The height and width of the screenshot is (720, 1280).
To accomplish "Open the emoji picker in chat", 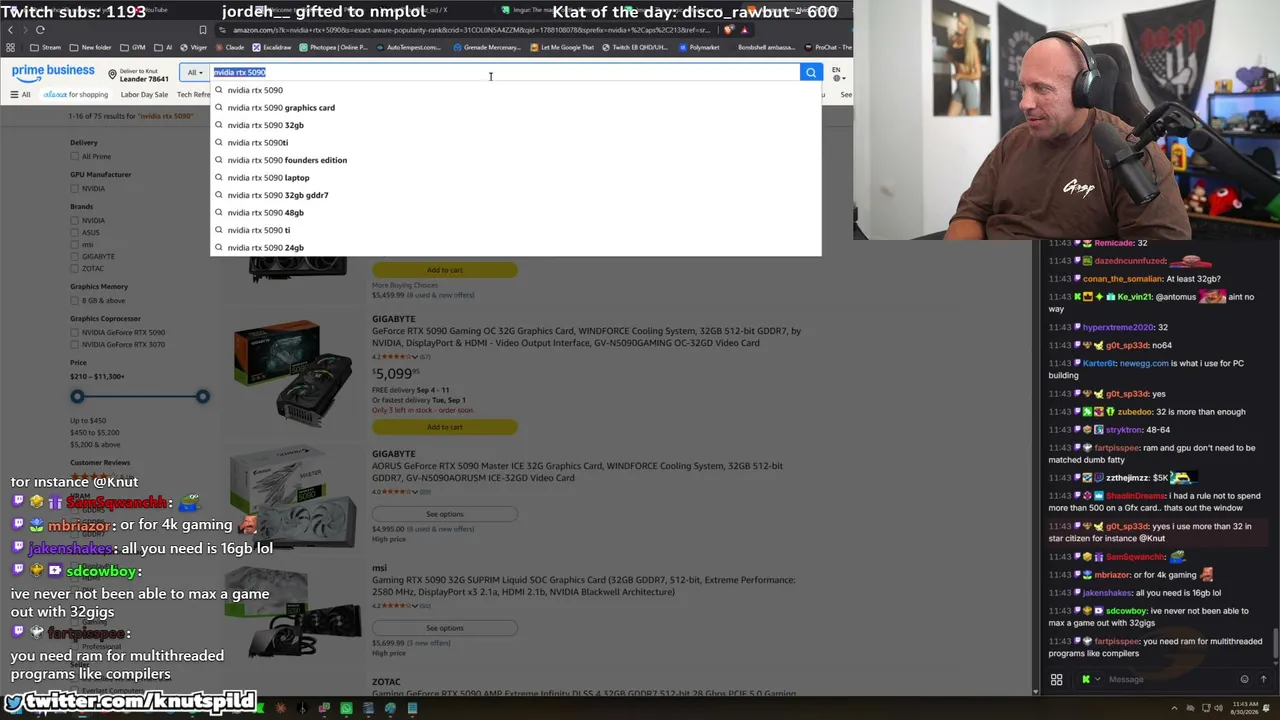I will 1244,680.
